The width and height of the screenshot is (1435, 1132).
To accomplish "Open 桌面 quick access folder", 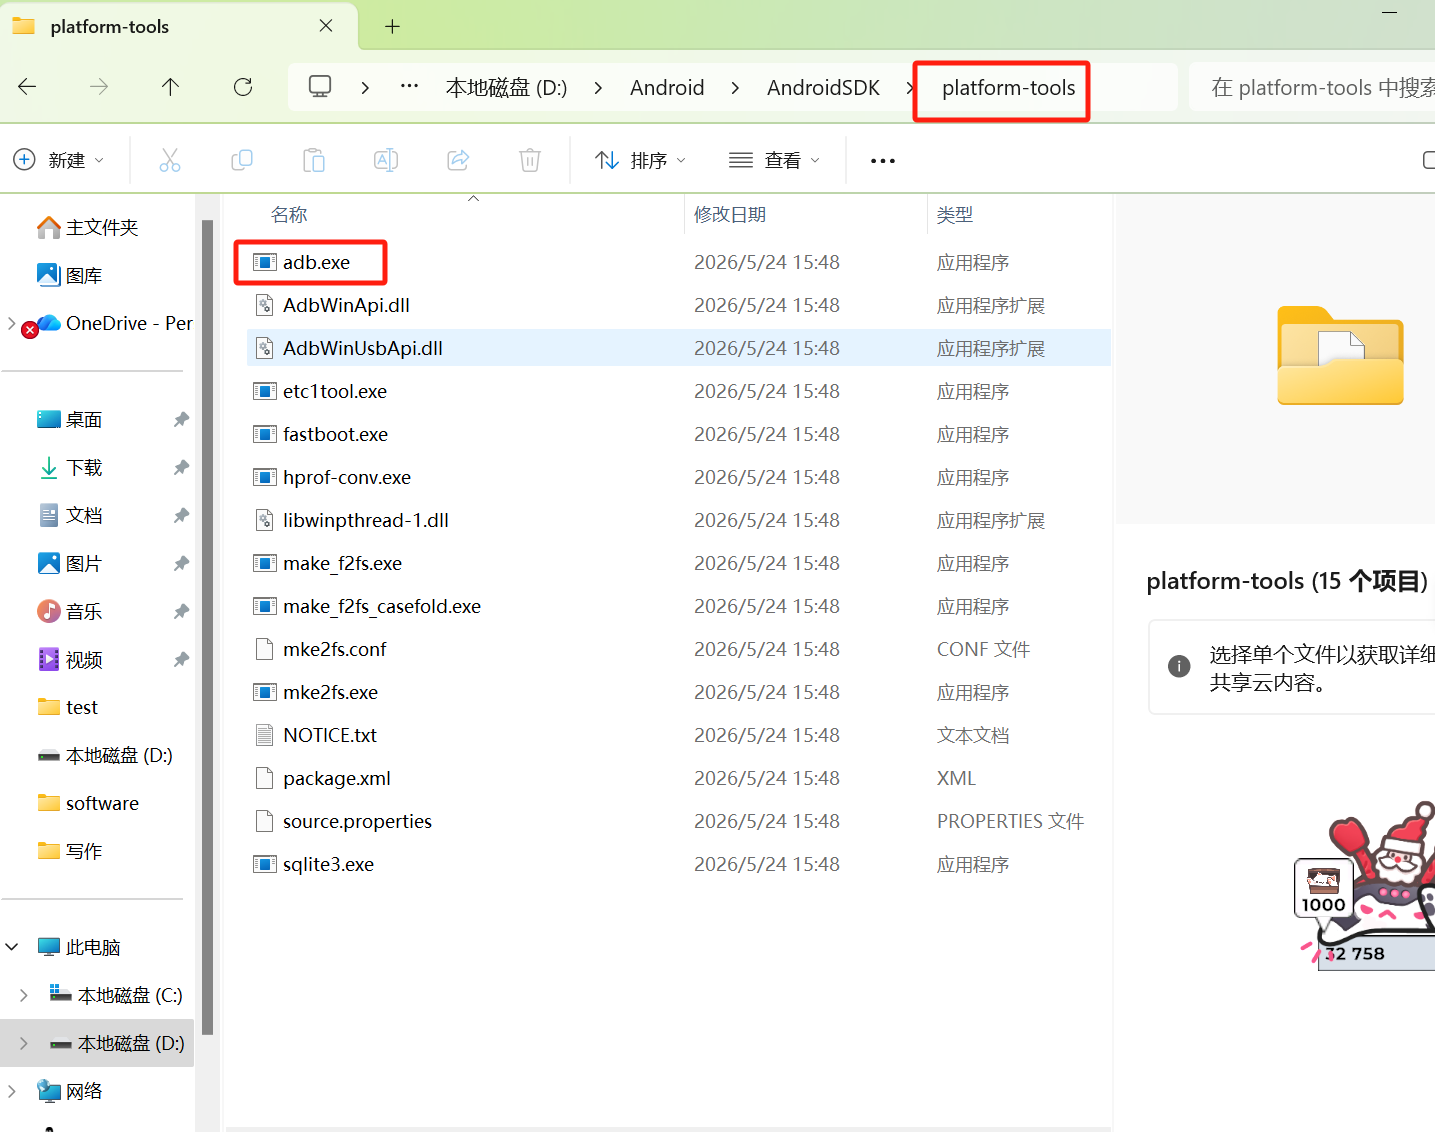I will [x=70, y=419].
